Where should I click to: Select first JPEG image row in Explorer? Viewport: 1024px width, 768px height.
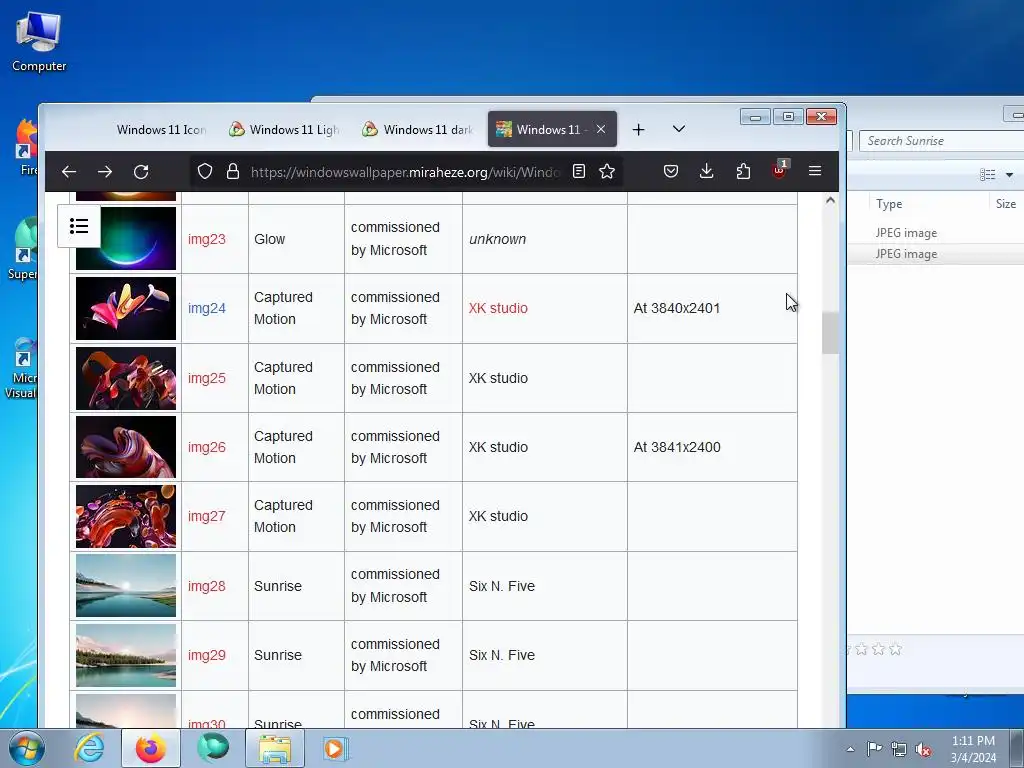tap(935, 232)
